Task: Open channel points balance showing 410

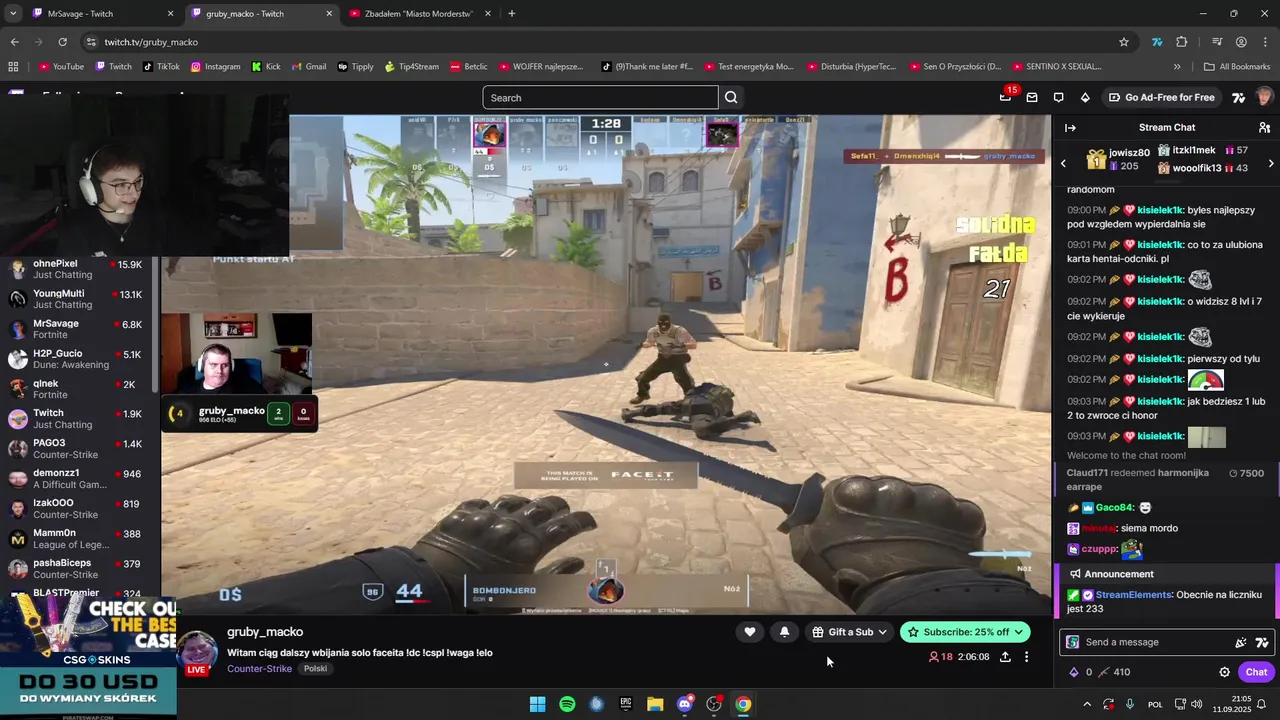Action: 1114,672
